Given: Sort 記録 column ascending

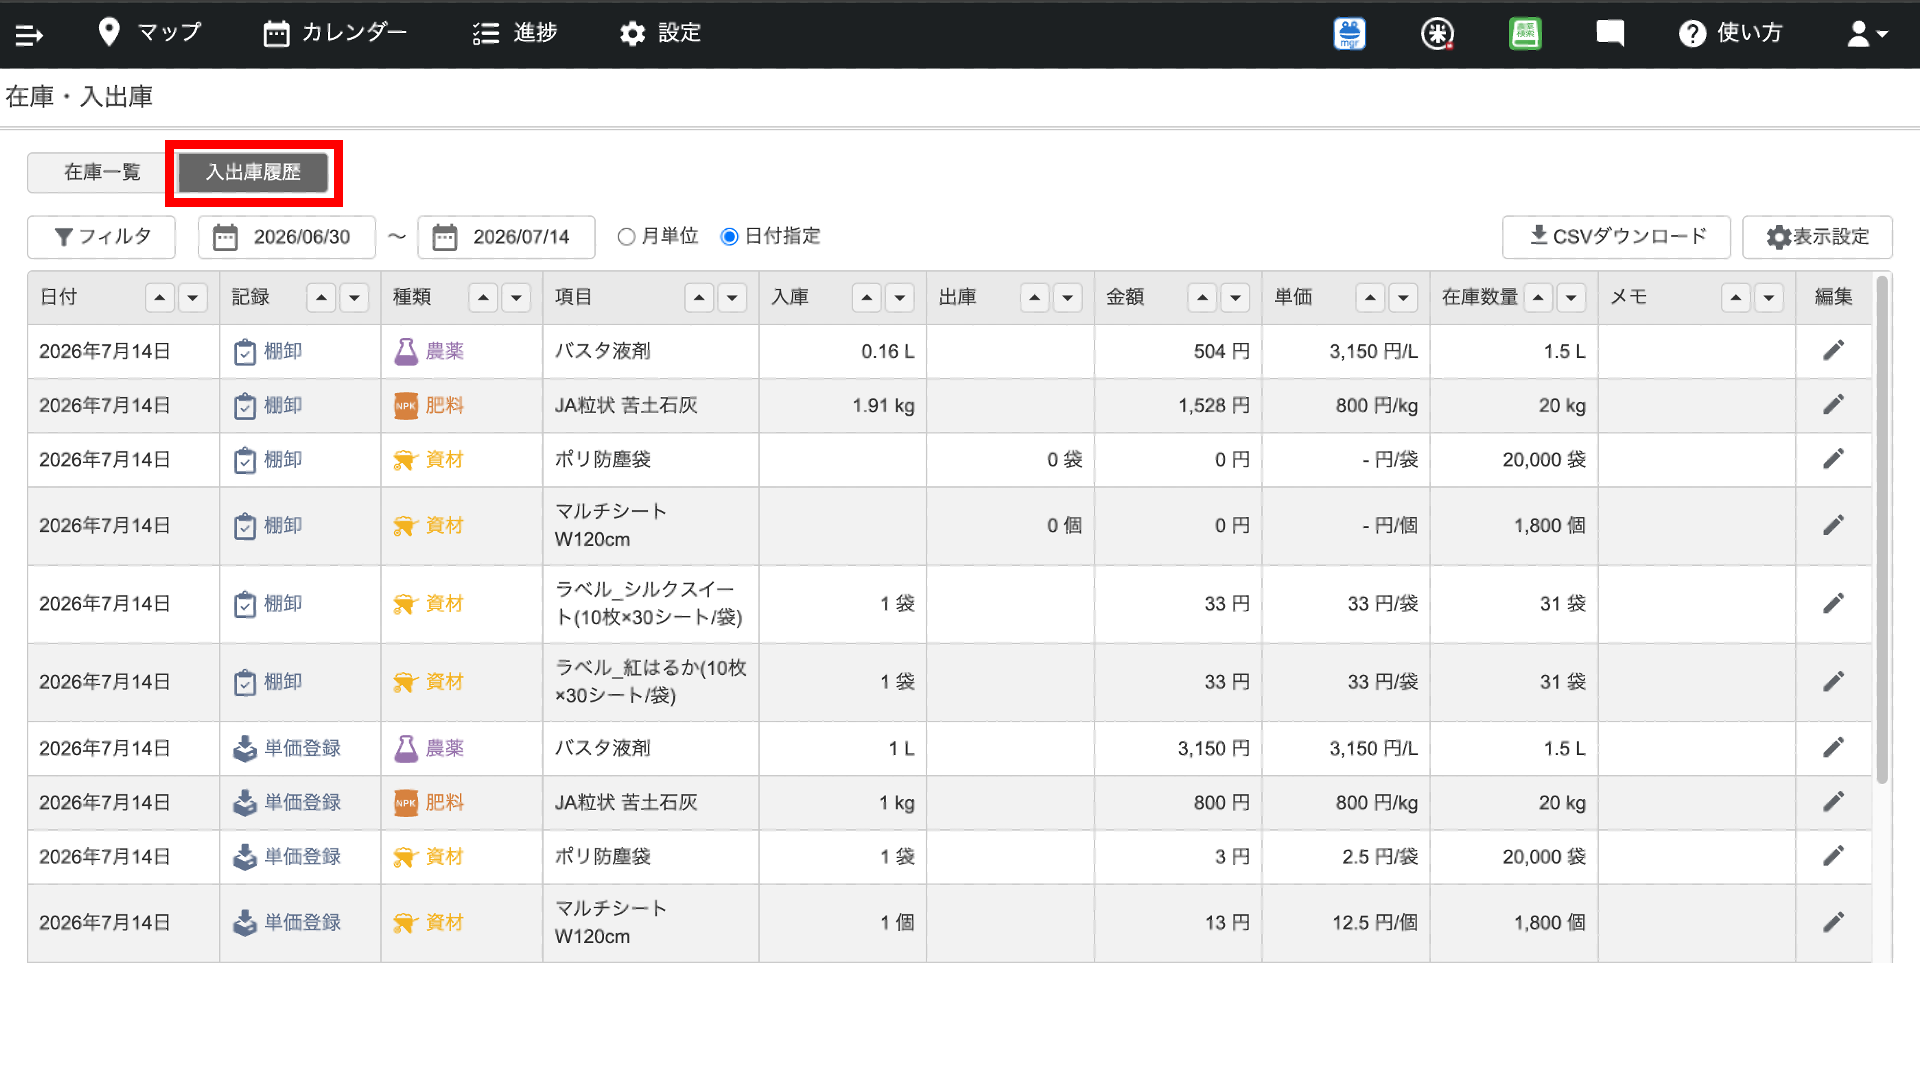Looking at the screenshot, I should (x=321, y=298).
